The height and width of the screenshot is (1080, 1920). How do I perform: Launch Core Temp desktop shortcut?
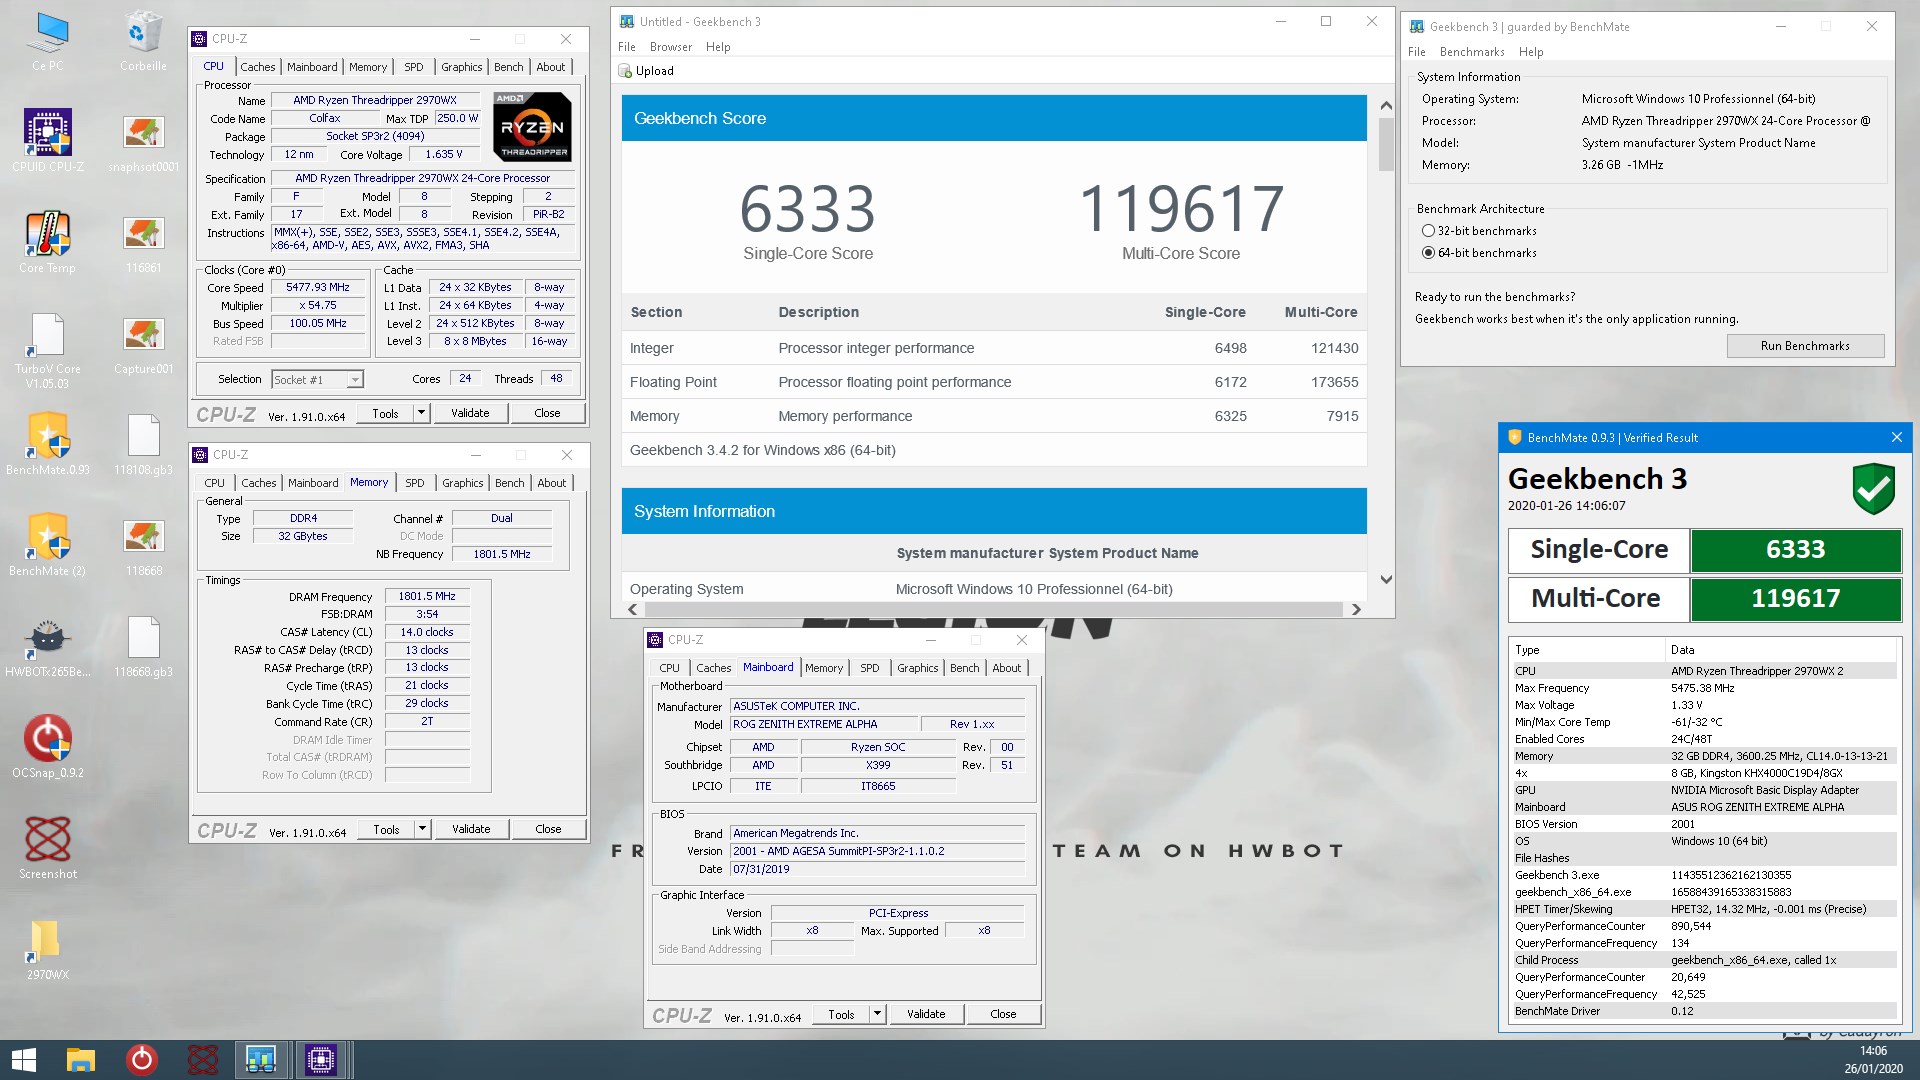(x=47, y=242)
